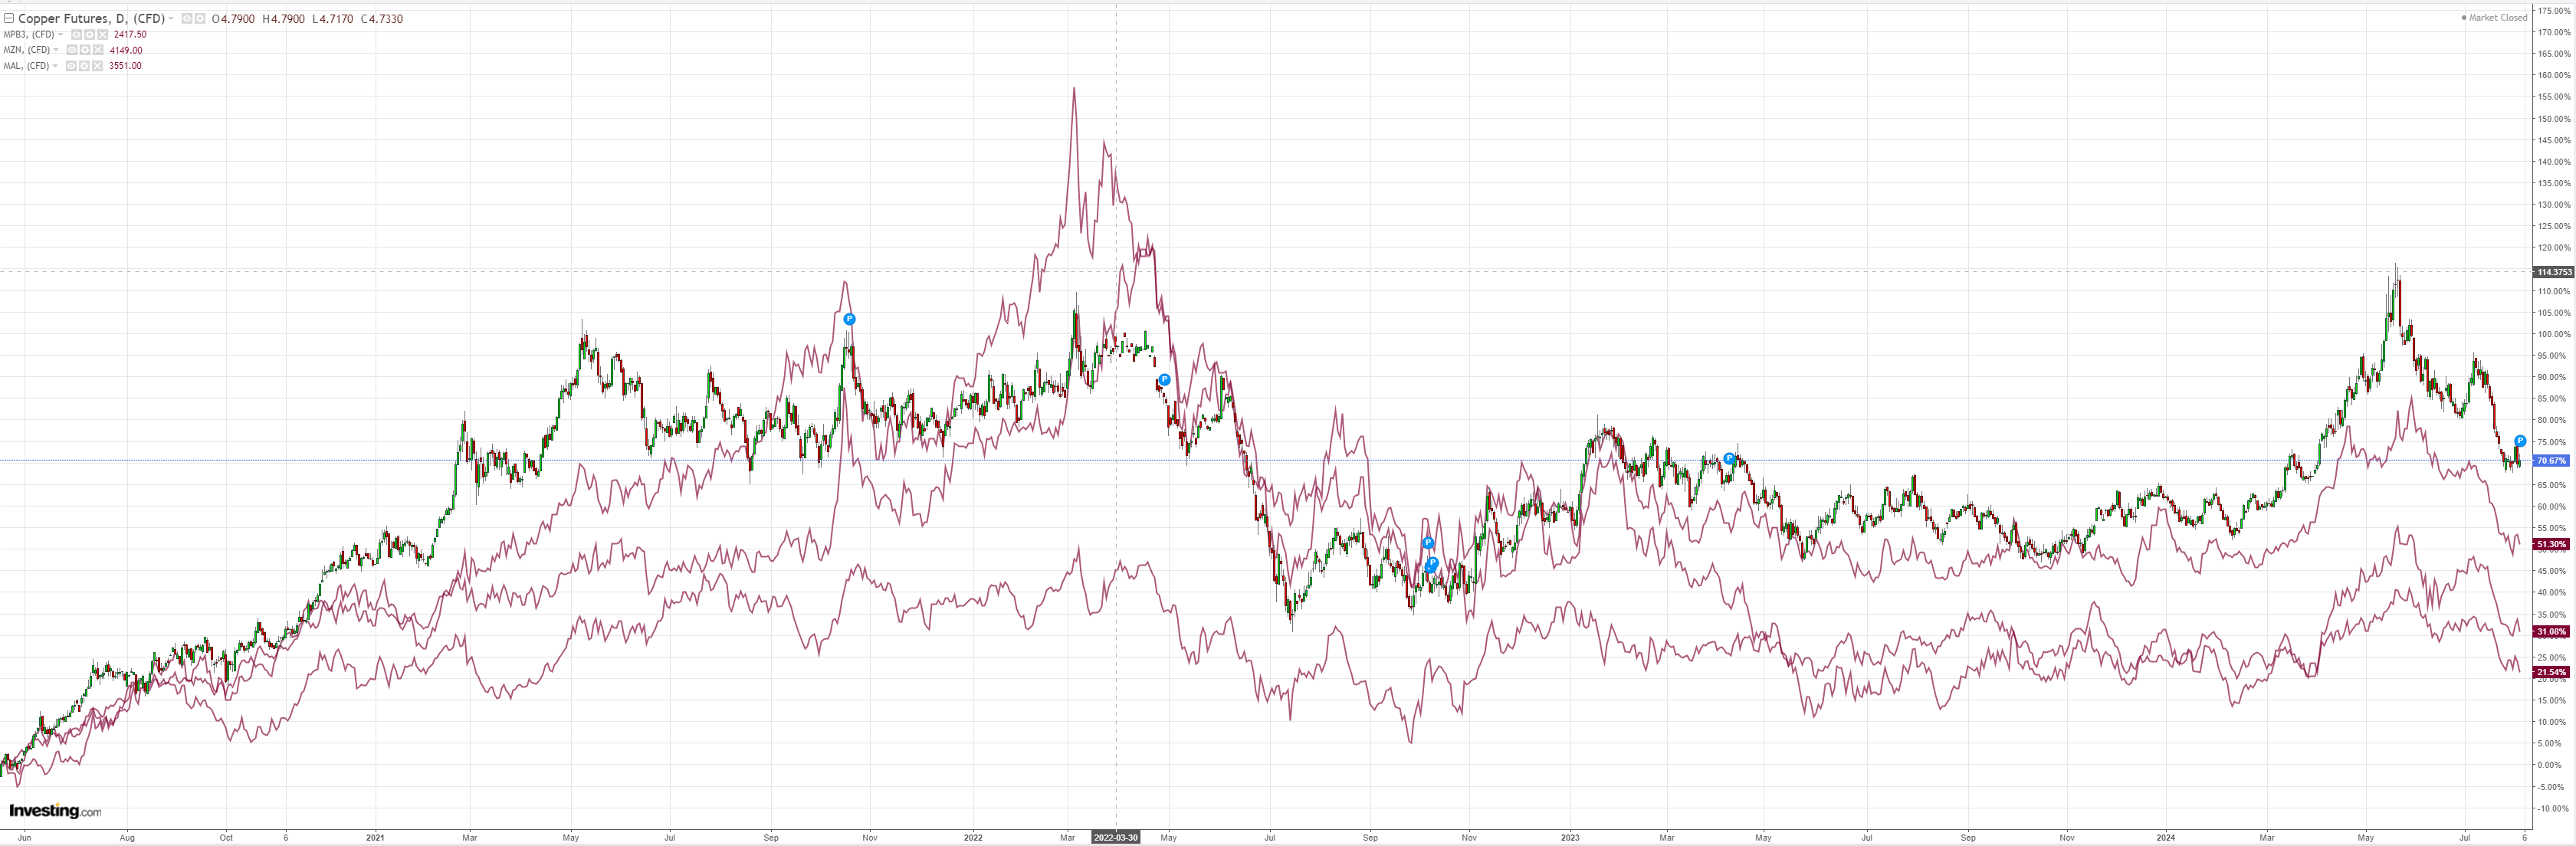This screenshot has height=846, width=2576.
Task: Click the 114.3753 crosshair price label
Action: tap(2553, 272)
